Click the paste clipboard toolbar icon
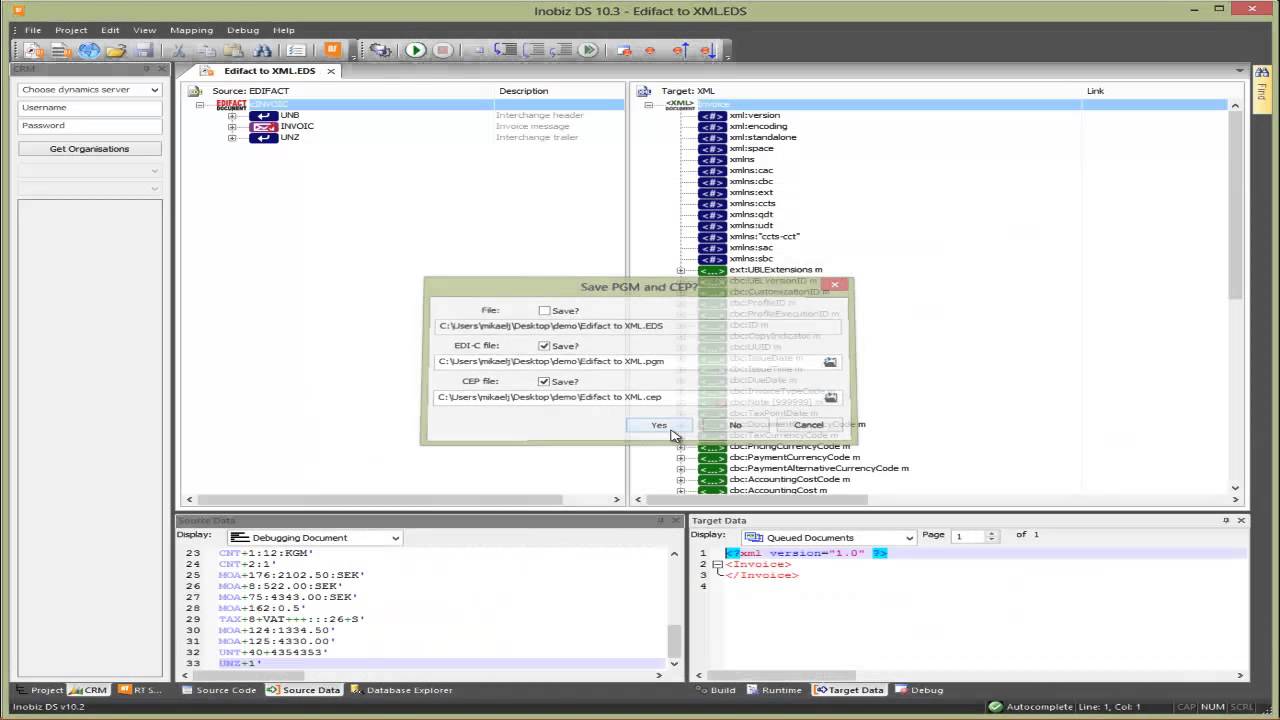Image resolution: width=1280 pixels, height=720 pixels. [234, 50]
